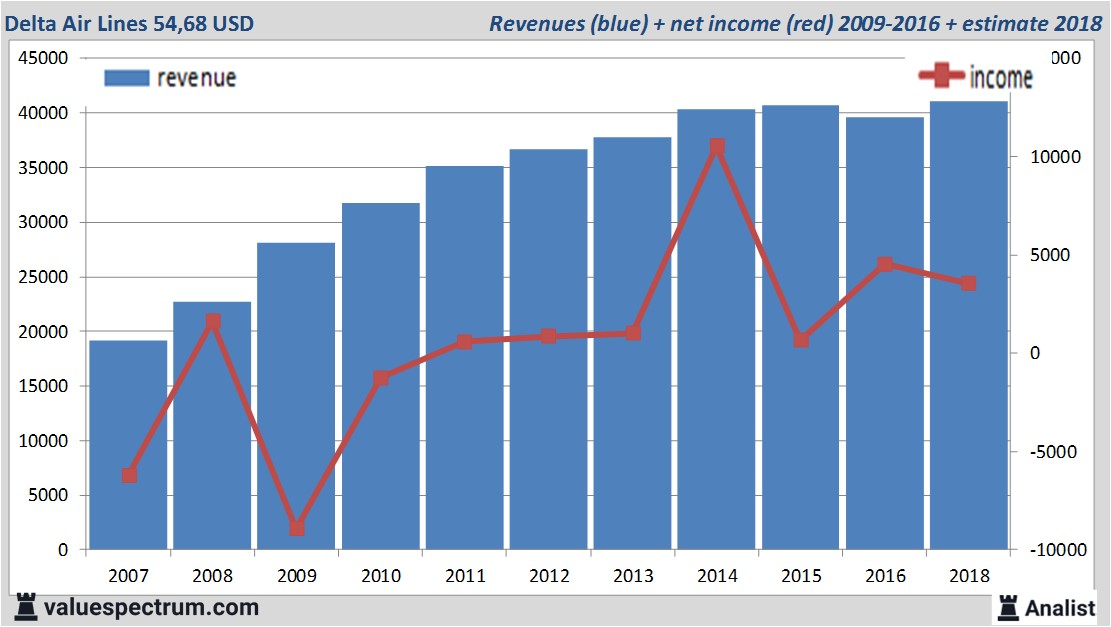
Task: Select the 2009 revenue bar
Action: pyautogui.click(x=296, y=396)
